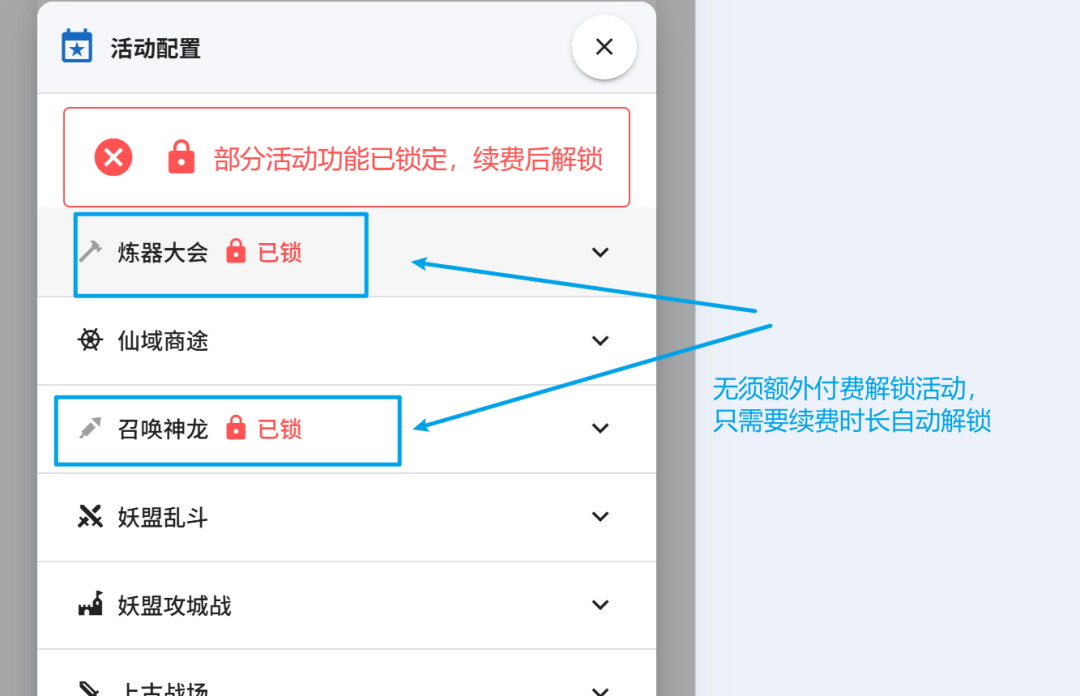Click the hammer icon for 炼器大会

tap(90, 252)
